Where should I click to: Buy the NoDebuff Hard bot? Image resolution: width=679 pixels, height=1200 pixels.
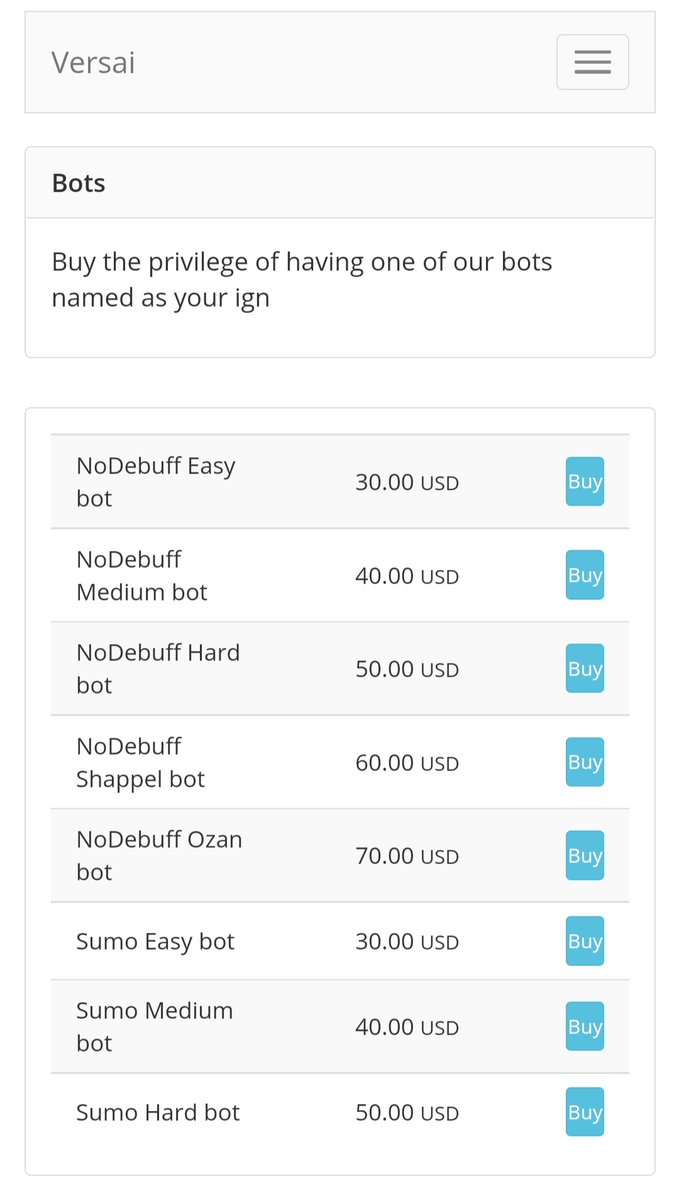[x=584, y=668]
